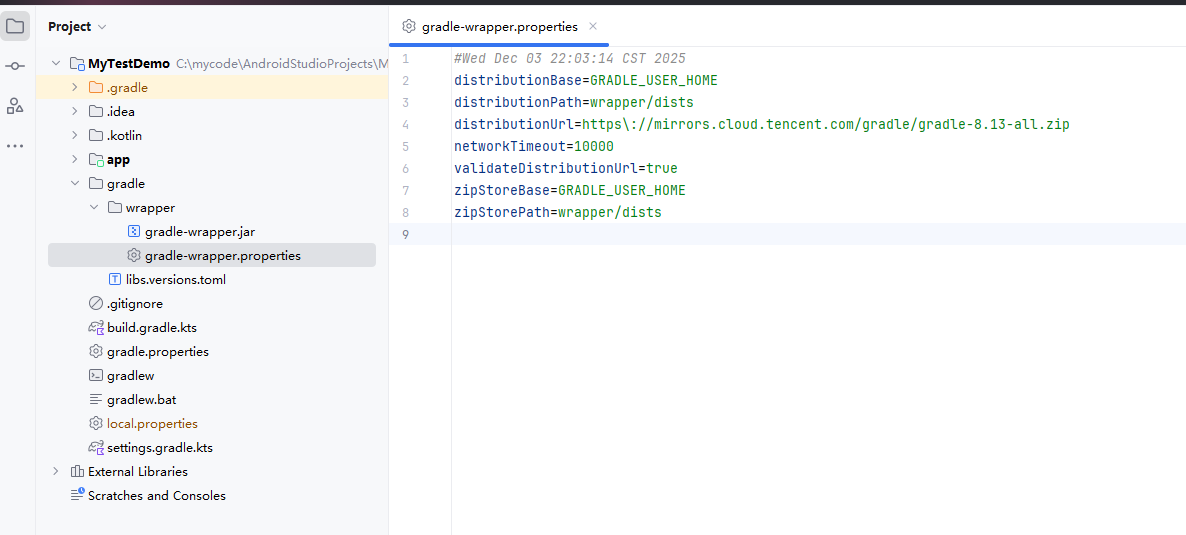Click the gradlew.bat text file icon
1186x535 pixels.
click(95, 400)
